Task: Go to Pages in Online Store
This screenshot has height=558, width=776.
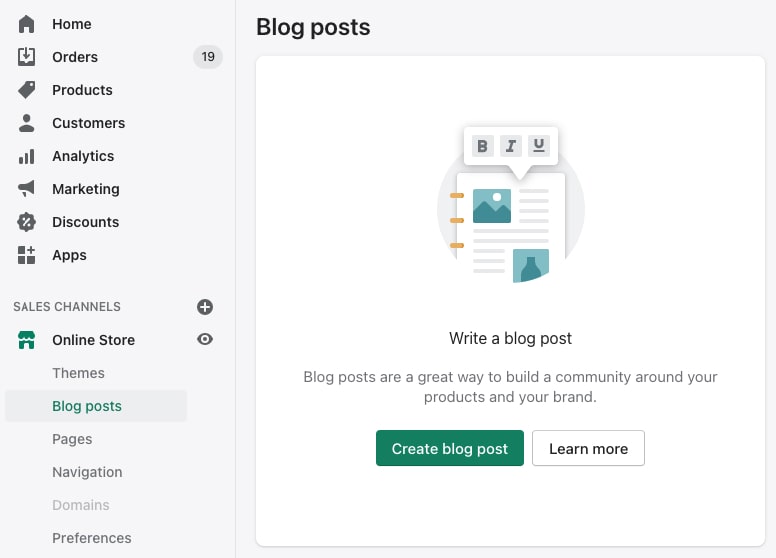Action: pyautogui.click(x=72, y=439)
